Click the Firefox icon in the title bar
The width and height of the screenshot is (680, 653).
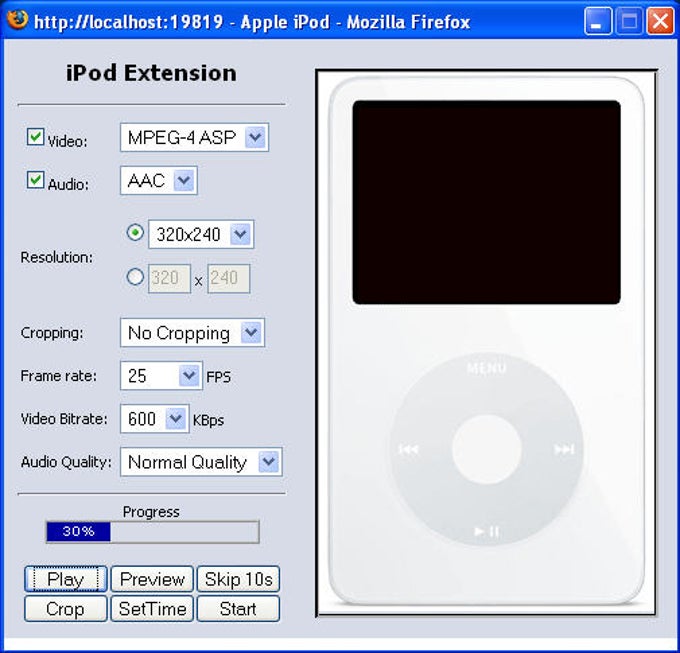[17, 20]
